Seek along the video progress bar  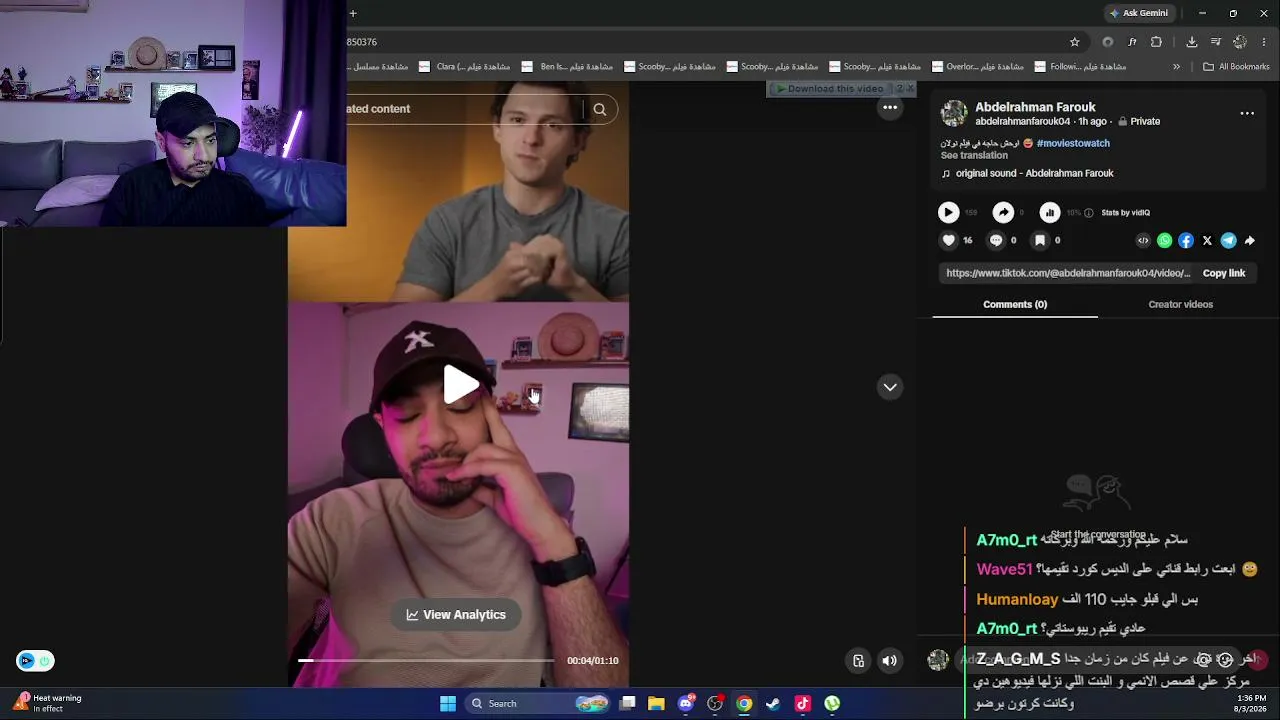click(425, 660)
